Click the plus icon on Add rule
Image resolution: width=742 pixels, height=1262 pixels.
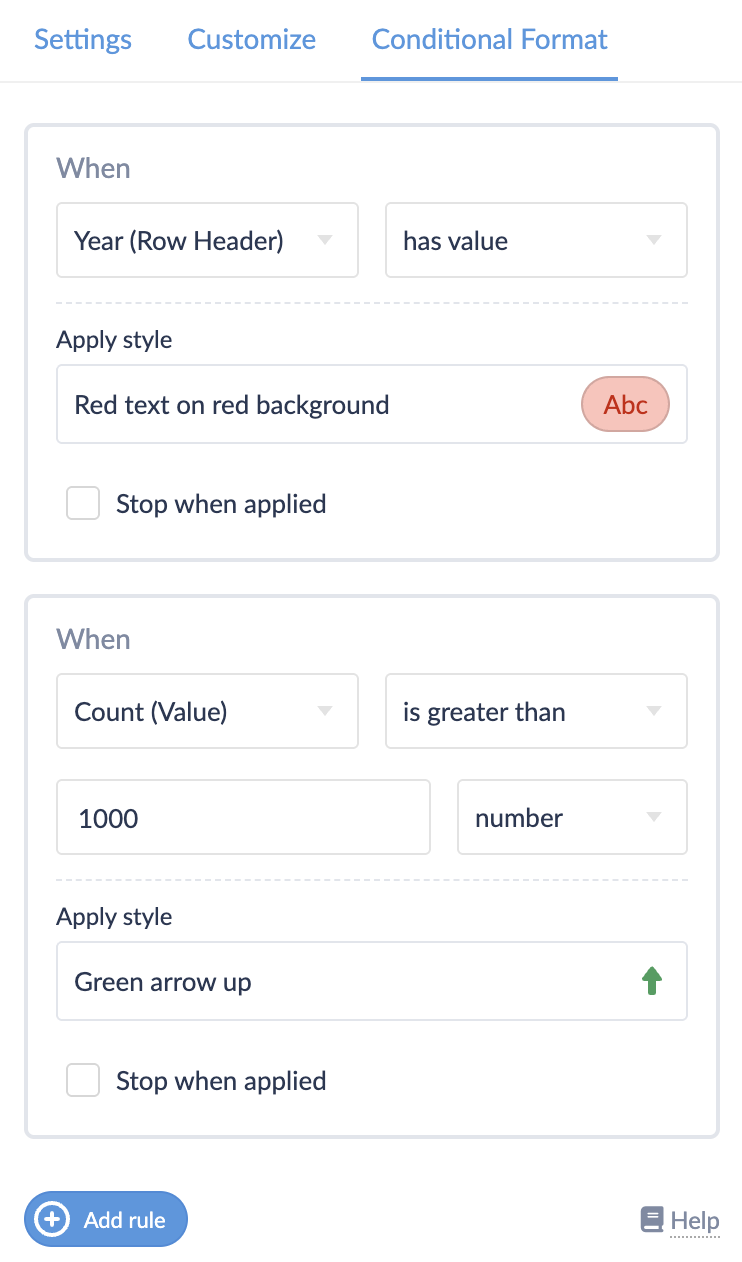[x=51, y=1219]
